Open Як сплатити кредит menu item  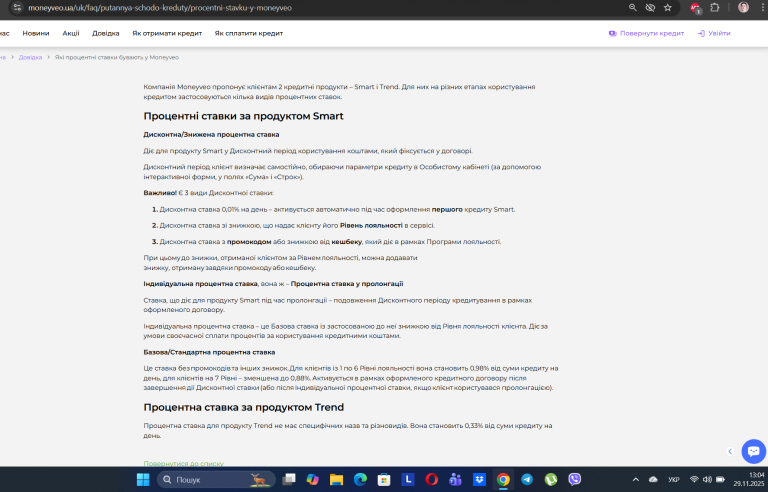coord(249,33)
